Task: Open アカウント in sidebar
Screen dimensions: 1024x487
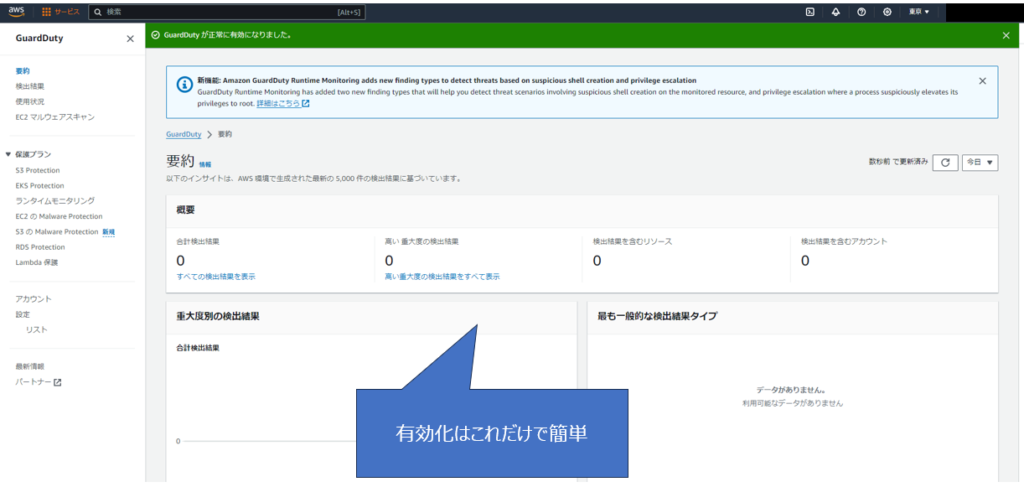Action: (x=33, y=299)
